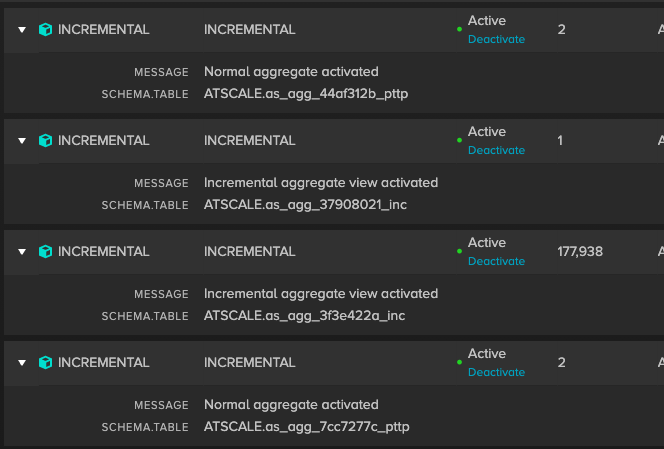Click the green status dot for as_agg_7cc7277c_pttp
The width and height of the screenshot is (664, 449).
tap(459, 362)
